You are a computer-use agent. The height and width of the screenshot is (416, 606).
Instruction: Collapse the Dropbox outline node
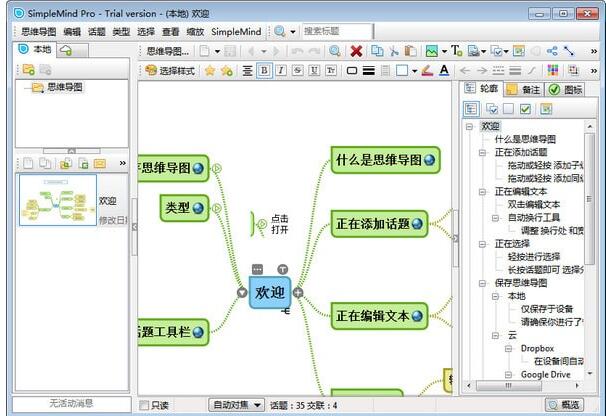click(x=509, y=348)
